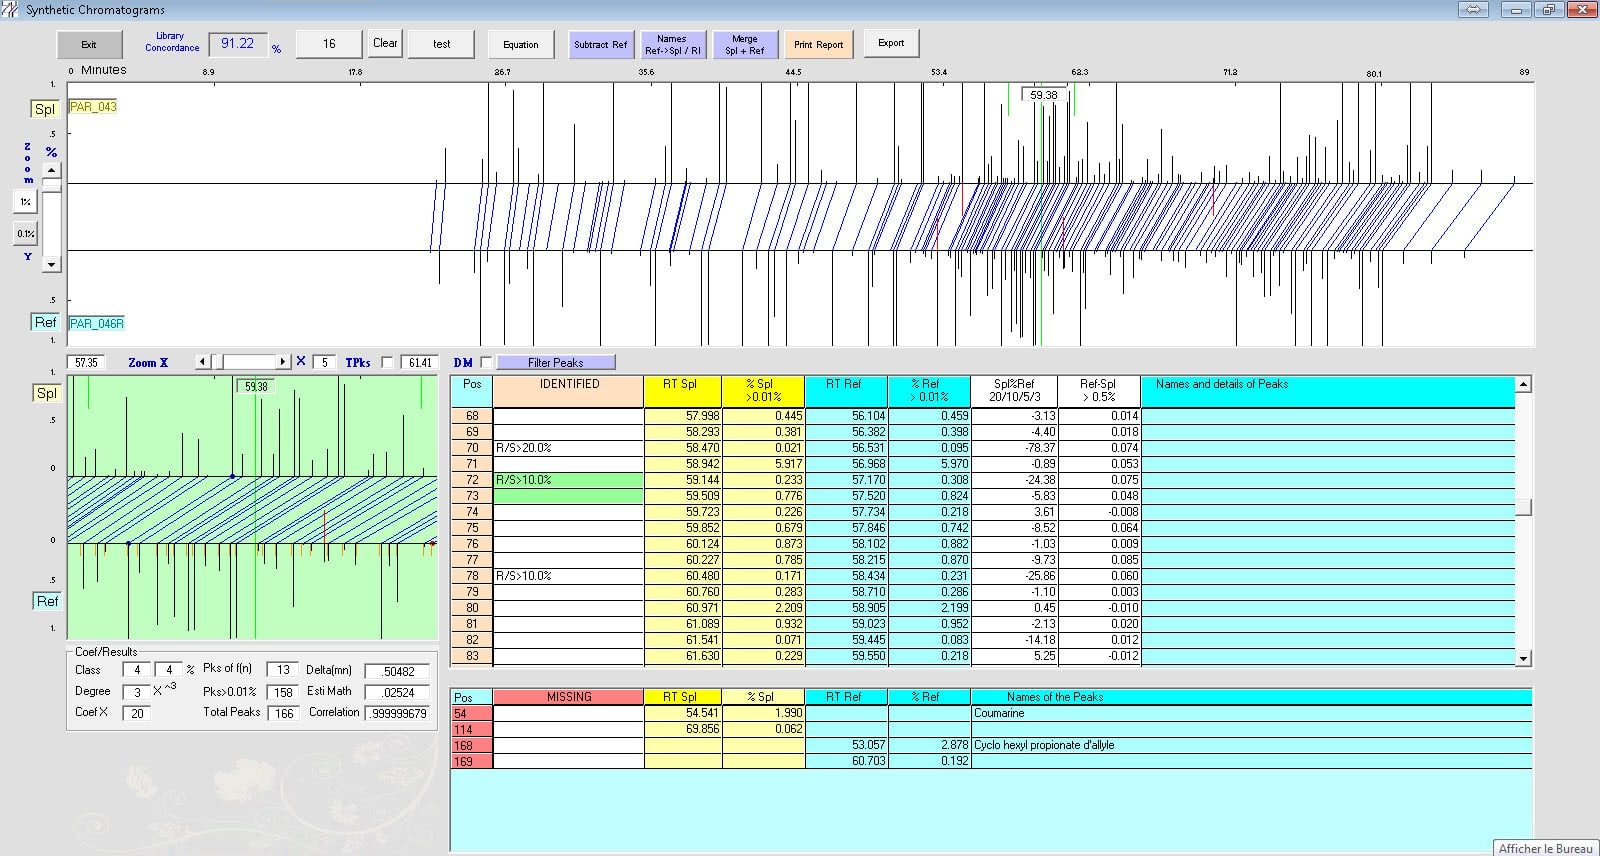Click Merge Spl + Ref button

[745, 44]
